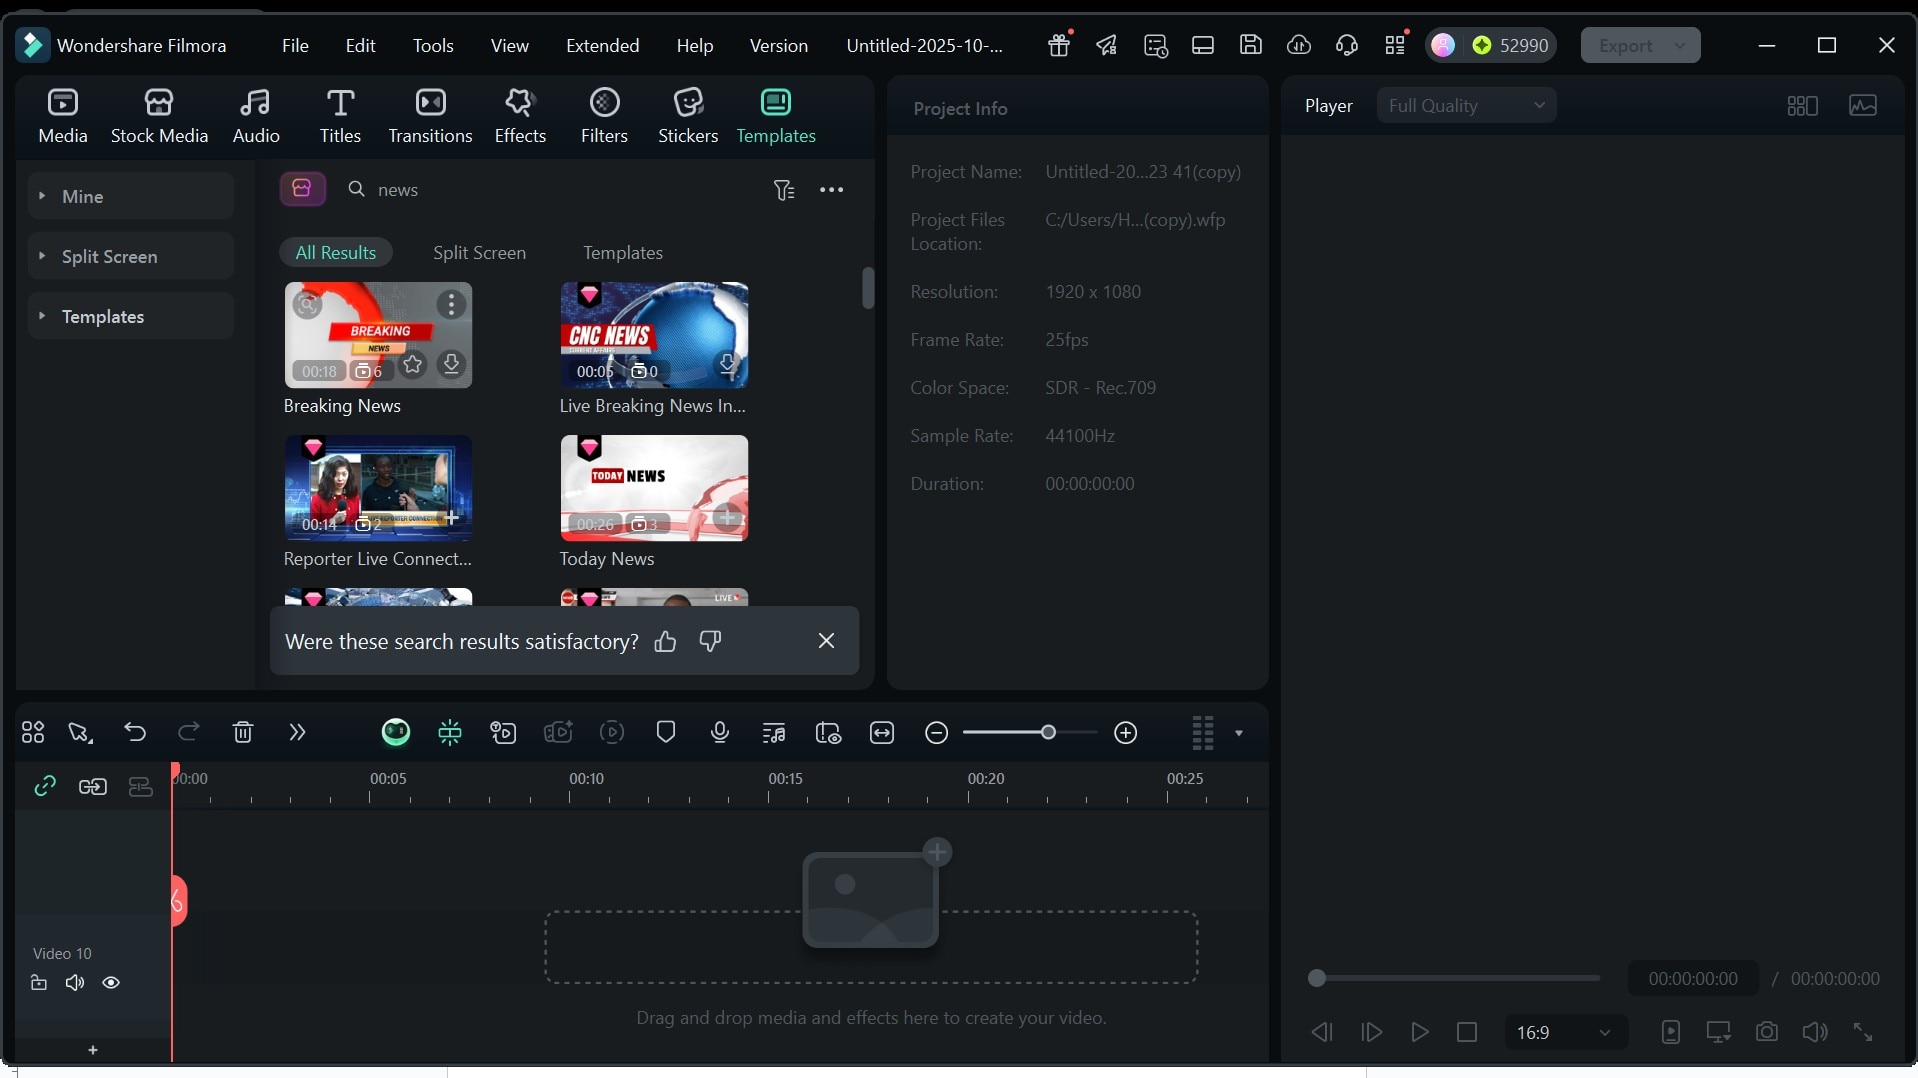Adjust the timeline zoom slider handle

click(1048, 733)
